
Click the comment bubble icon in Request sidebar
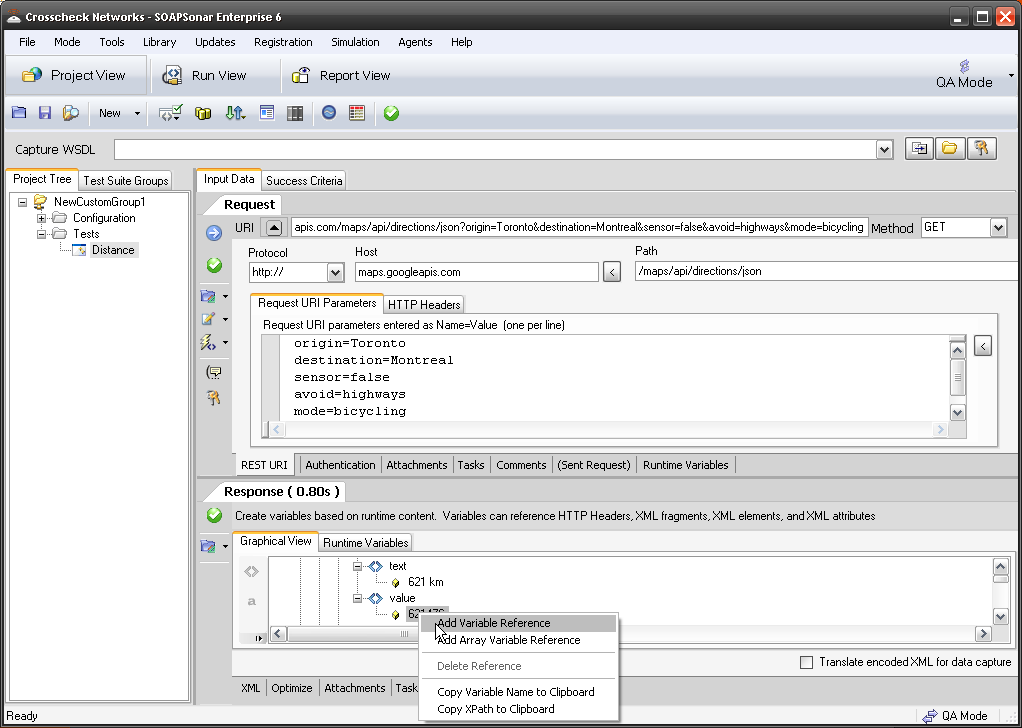click(214, 371)
